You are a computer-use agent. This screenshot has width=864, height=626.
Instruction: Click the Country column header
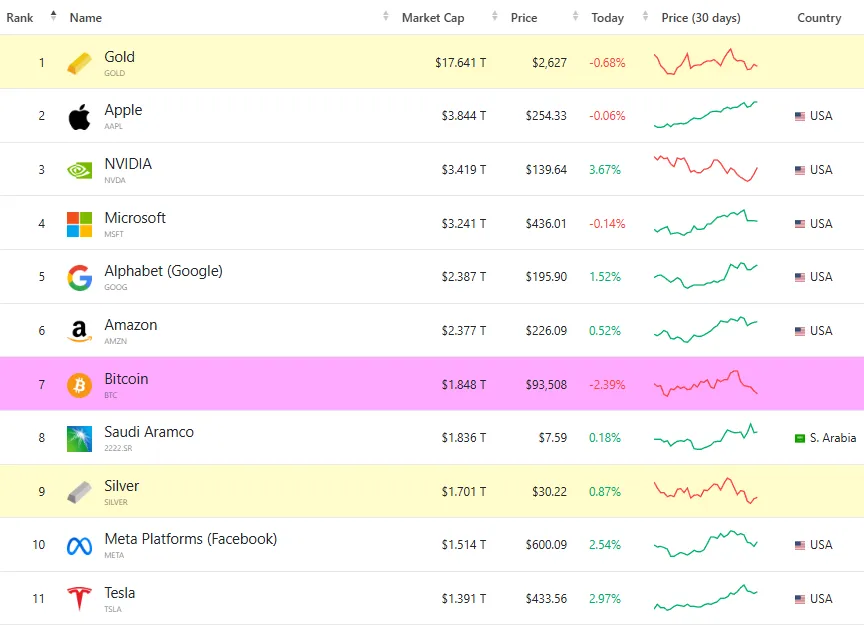pos(819,18)
